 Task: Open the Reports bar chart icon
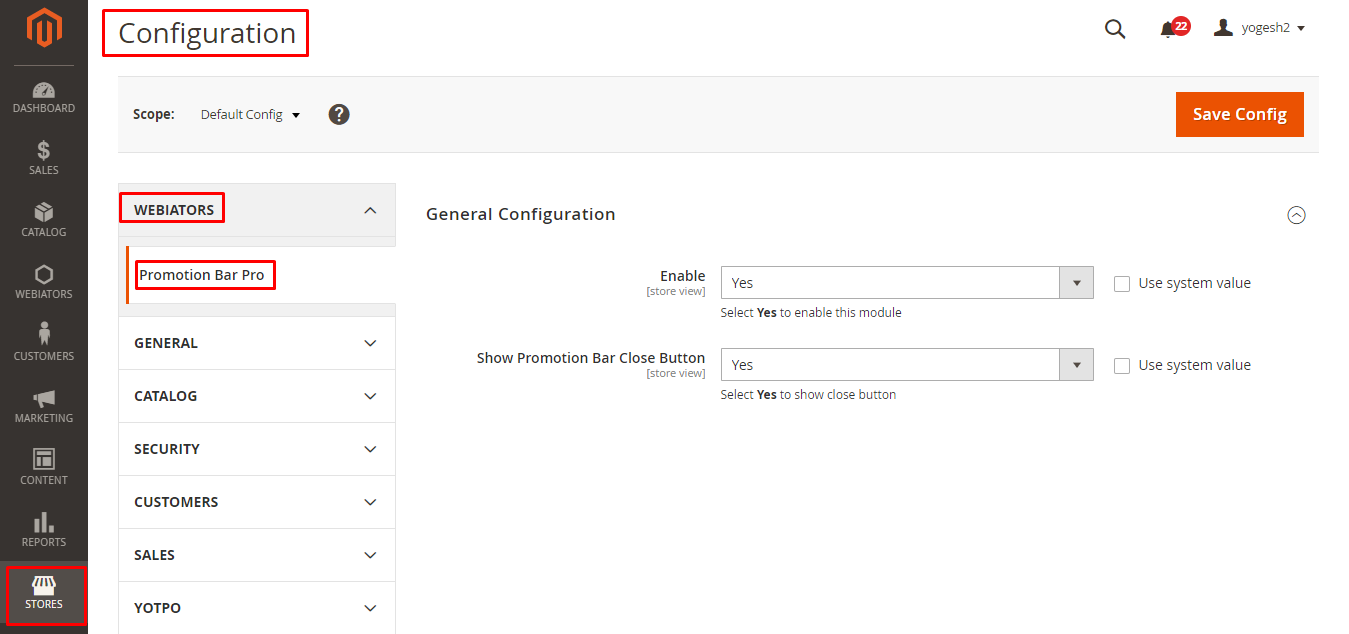(x=43, y=522)
